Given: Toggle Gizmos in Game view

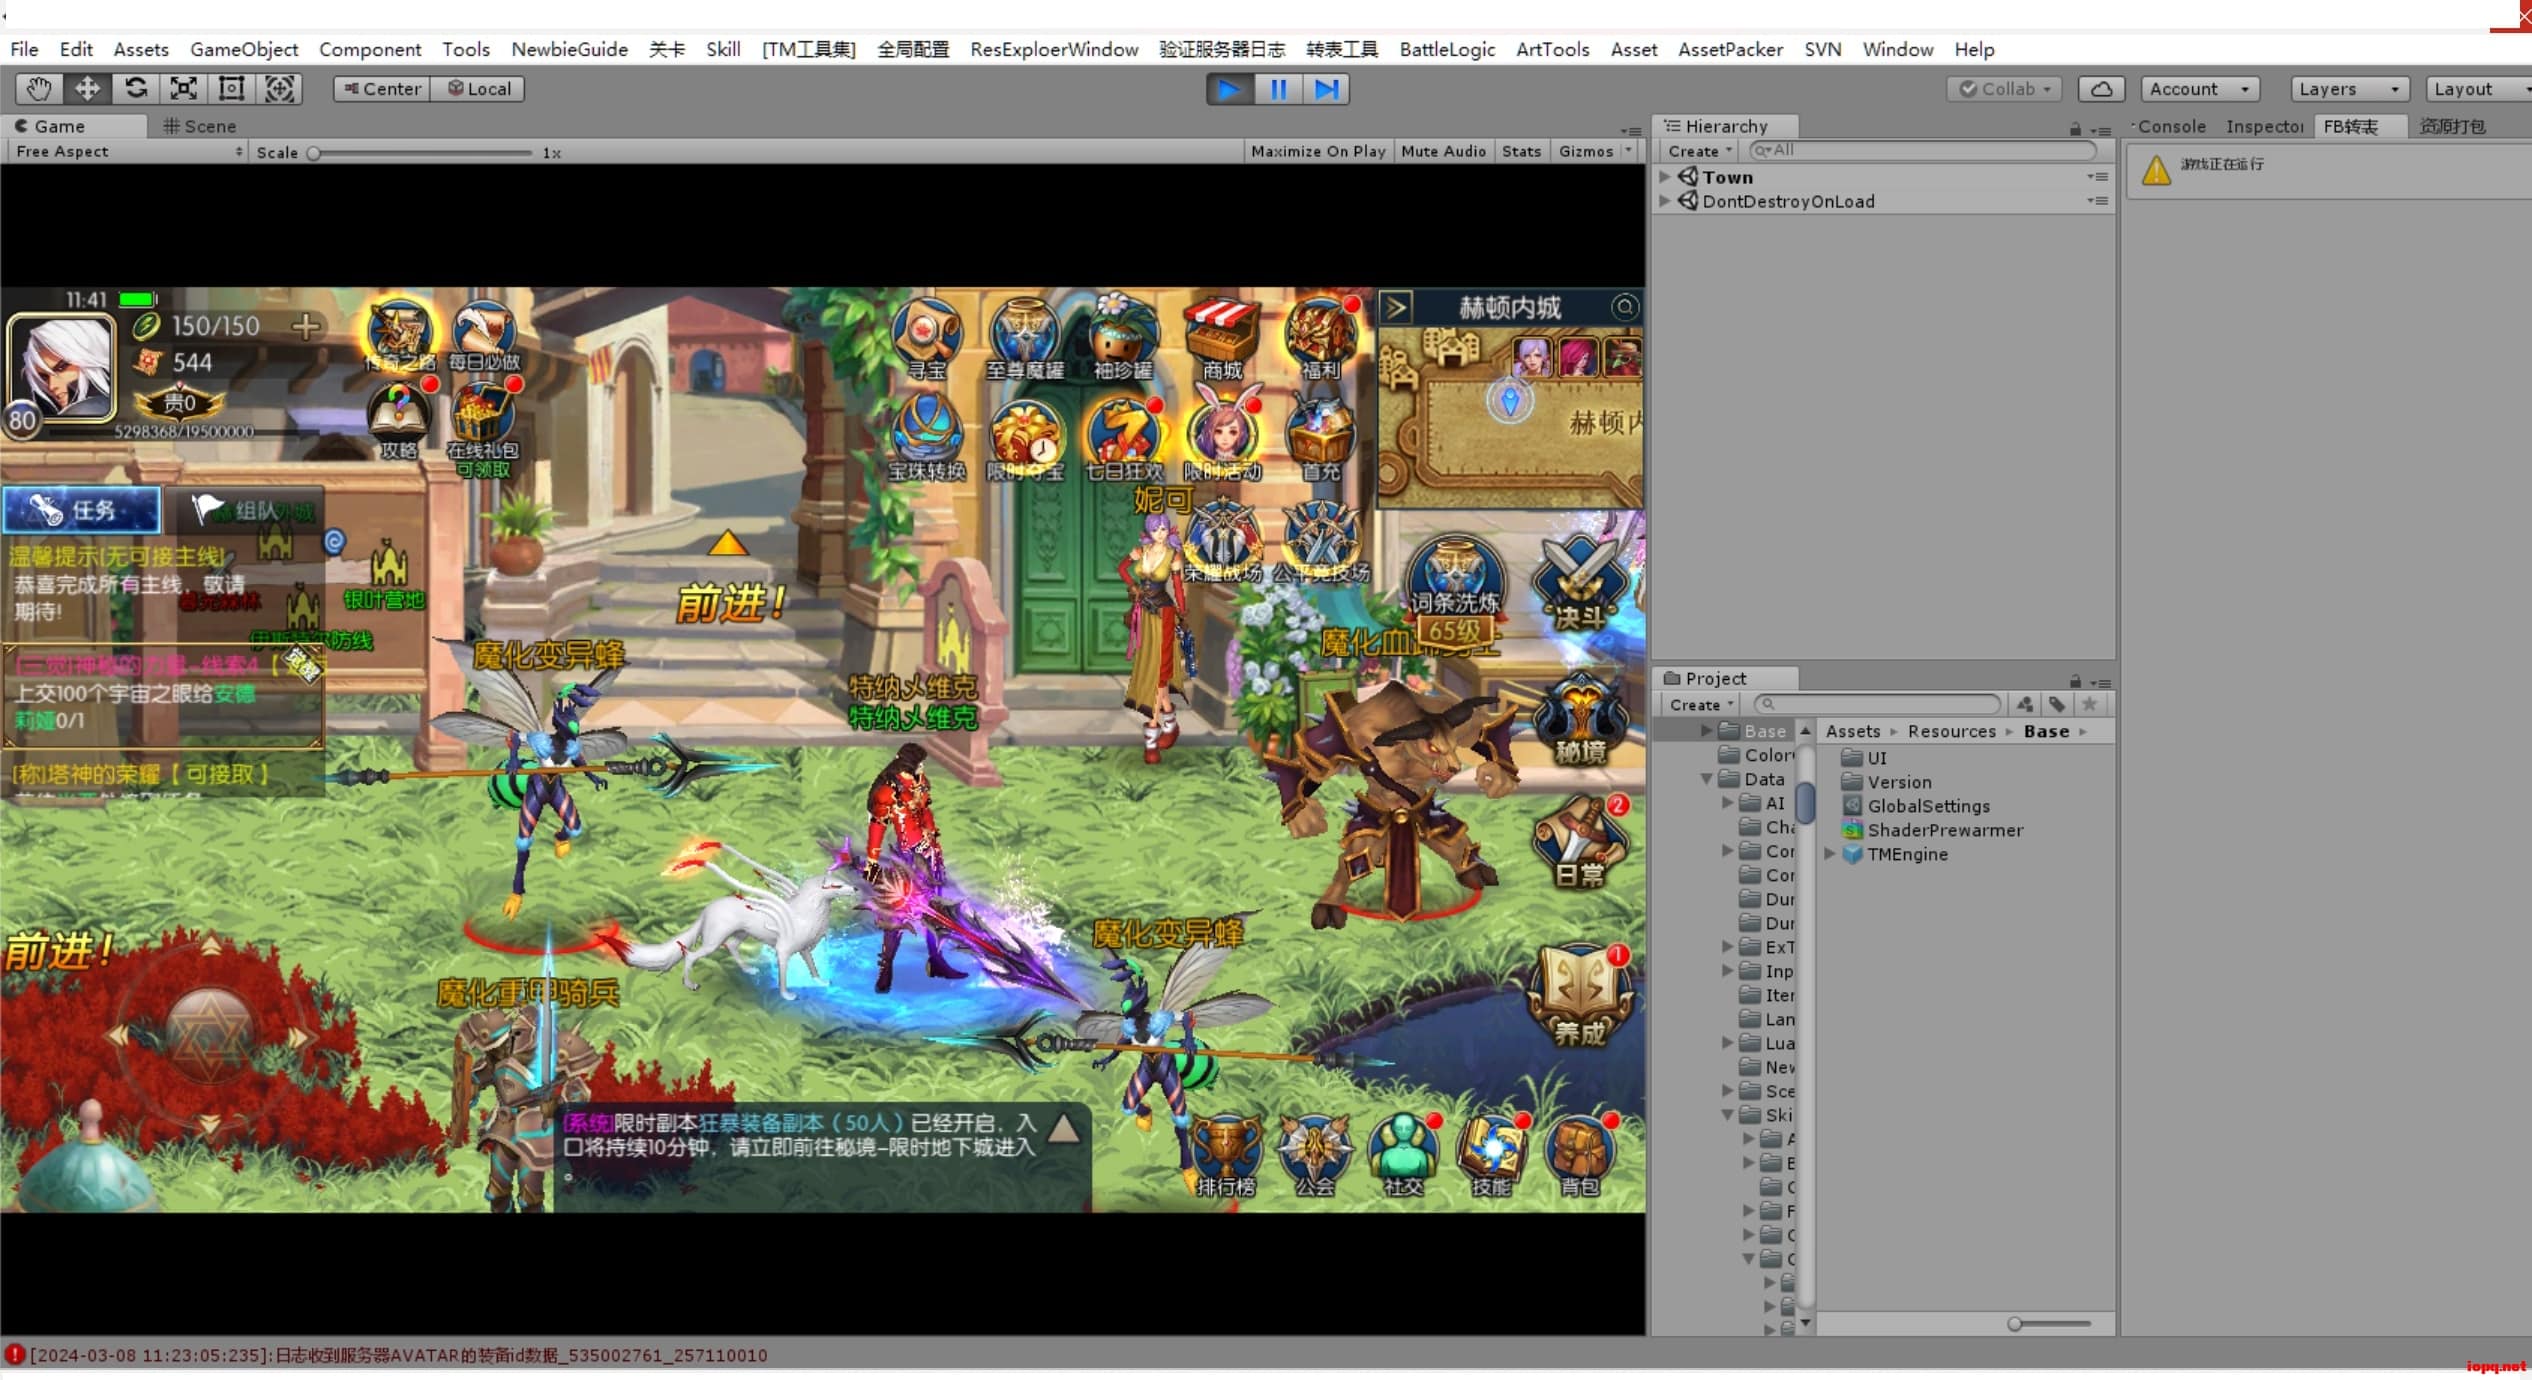Looking at the screenshot, I should [x=1586, y=151].
